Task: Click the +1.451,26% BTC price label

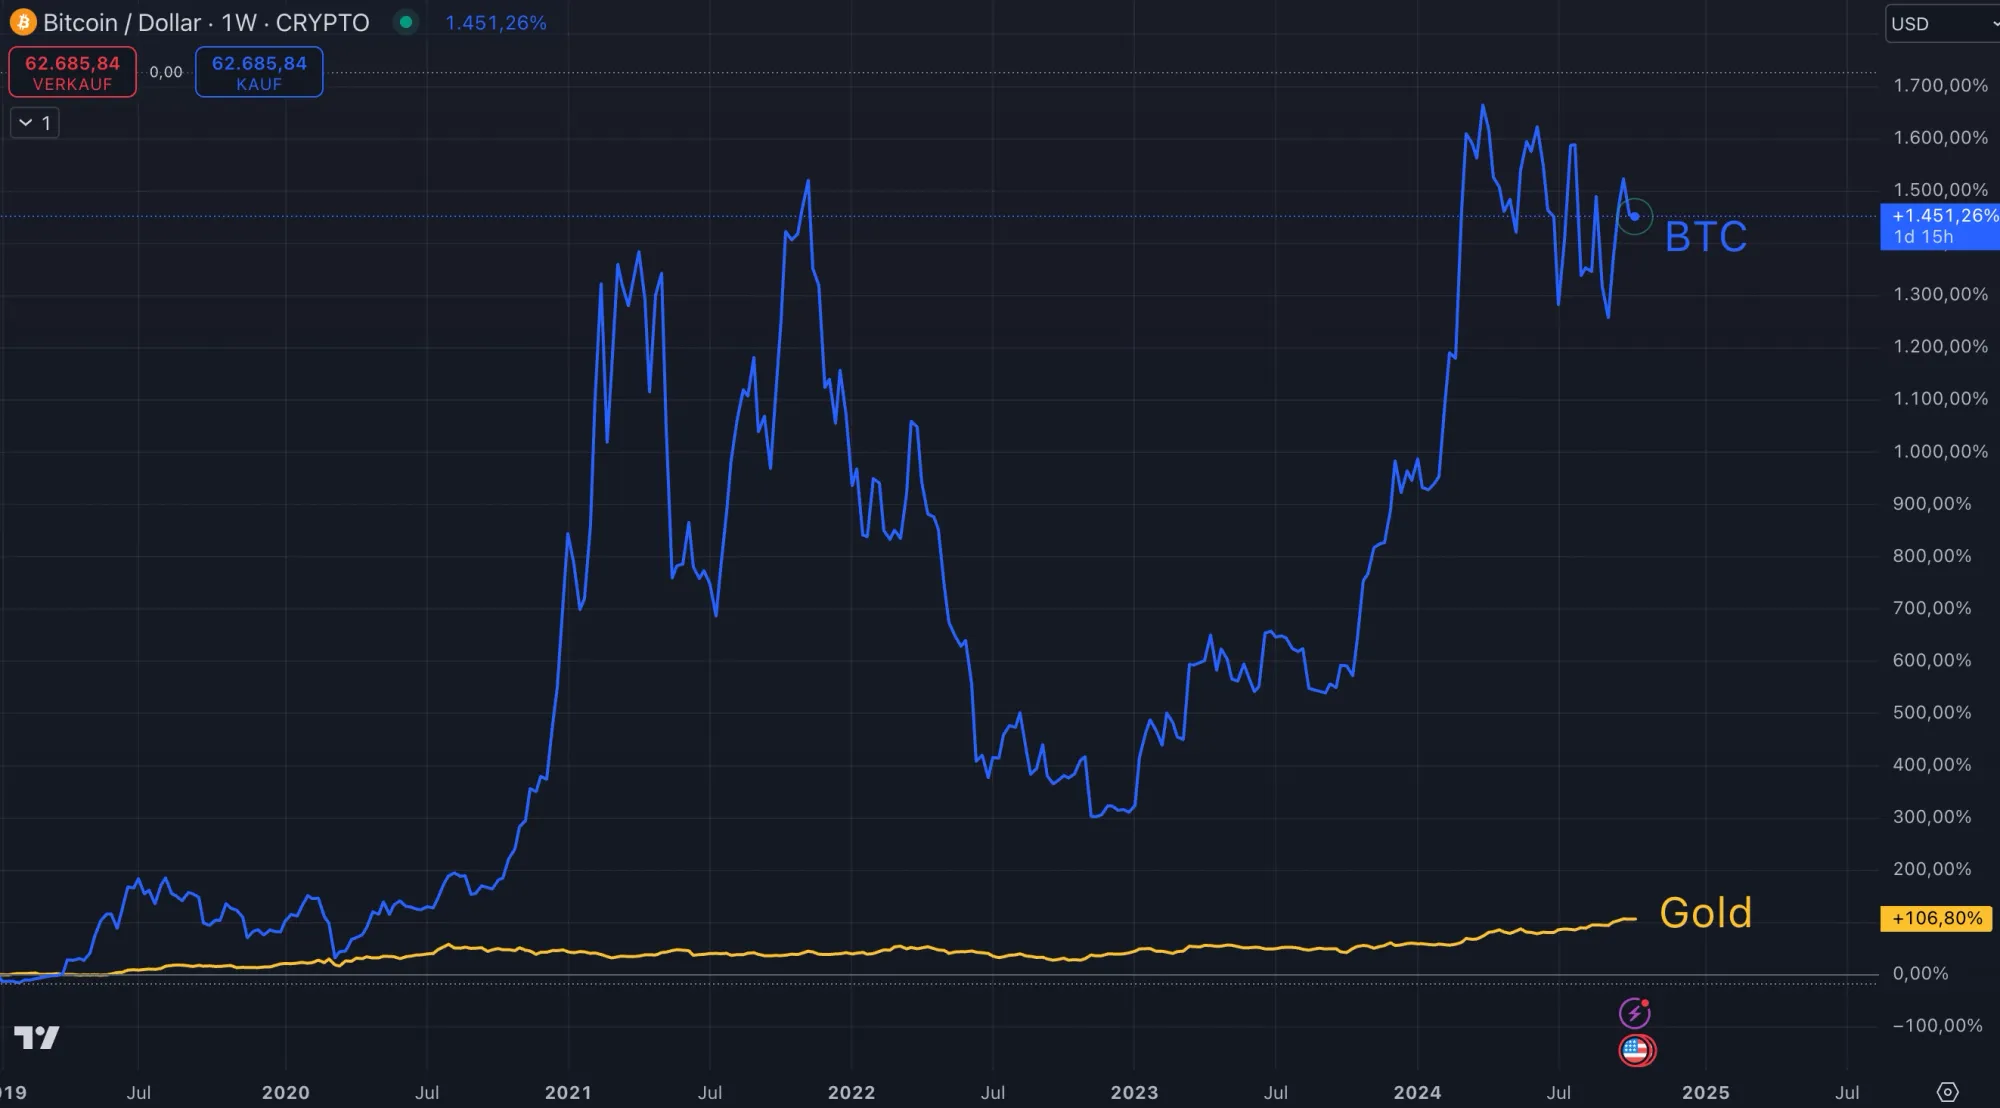Action: (1940, 226)
